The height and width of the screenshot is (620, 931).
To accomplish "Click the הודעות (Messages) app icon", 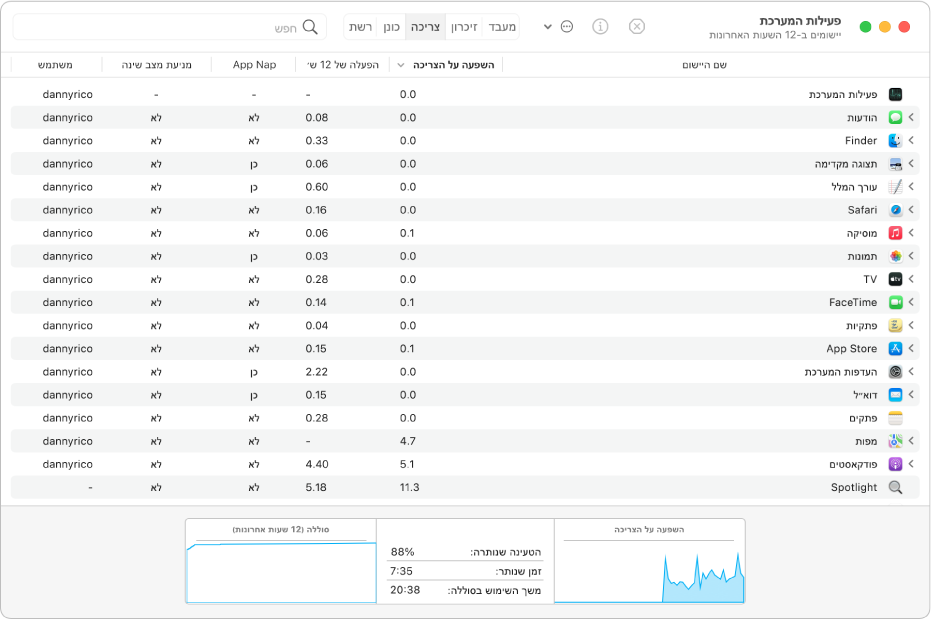I will coord(895,118).
